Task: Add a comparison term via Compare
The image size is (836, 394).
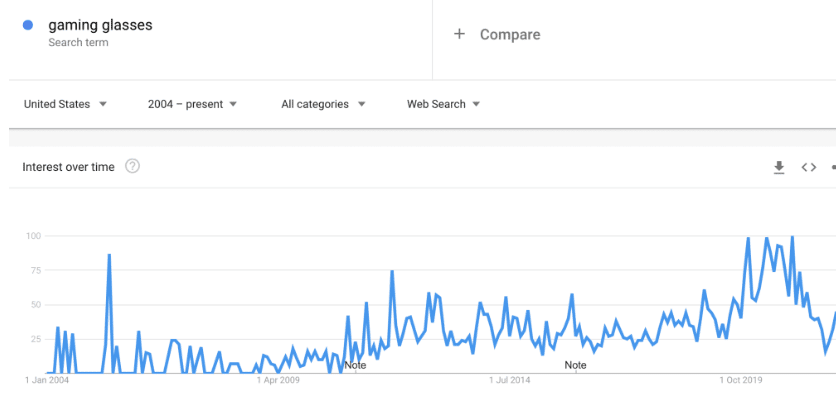Action: pyautogui.click(x=510, y=35)
